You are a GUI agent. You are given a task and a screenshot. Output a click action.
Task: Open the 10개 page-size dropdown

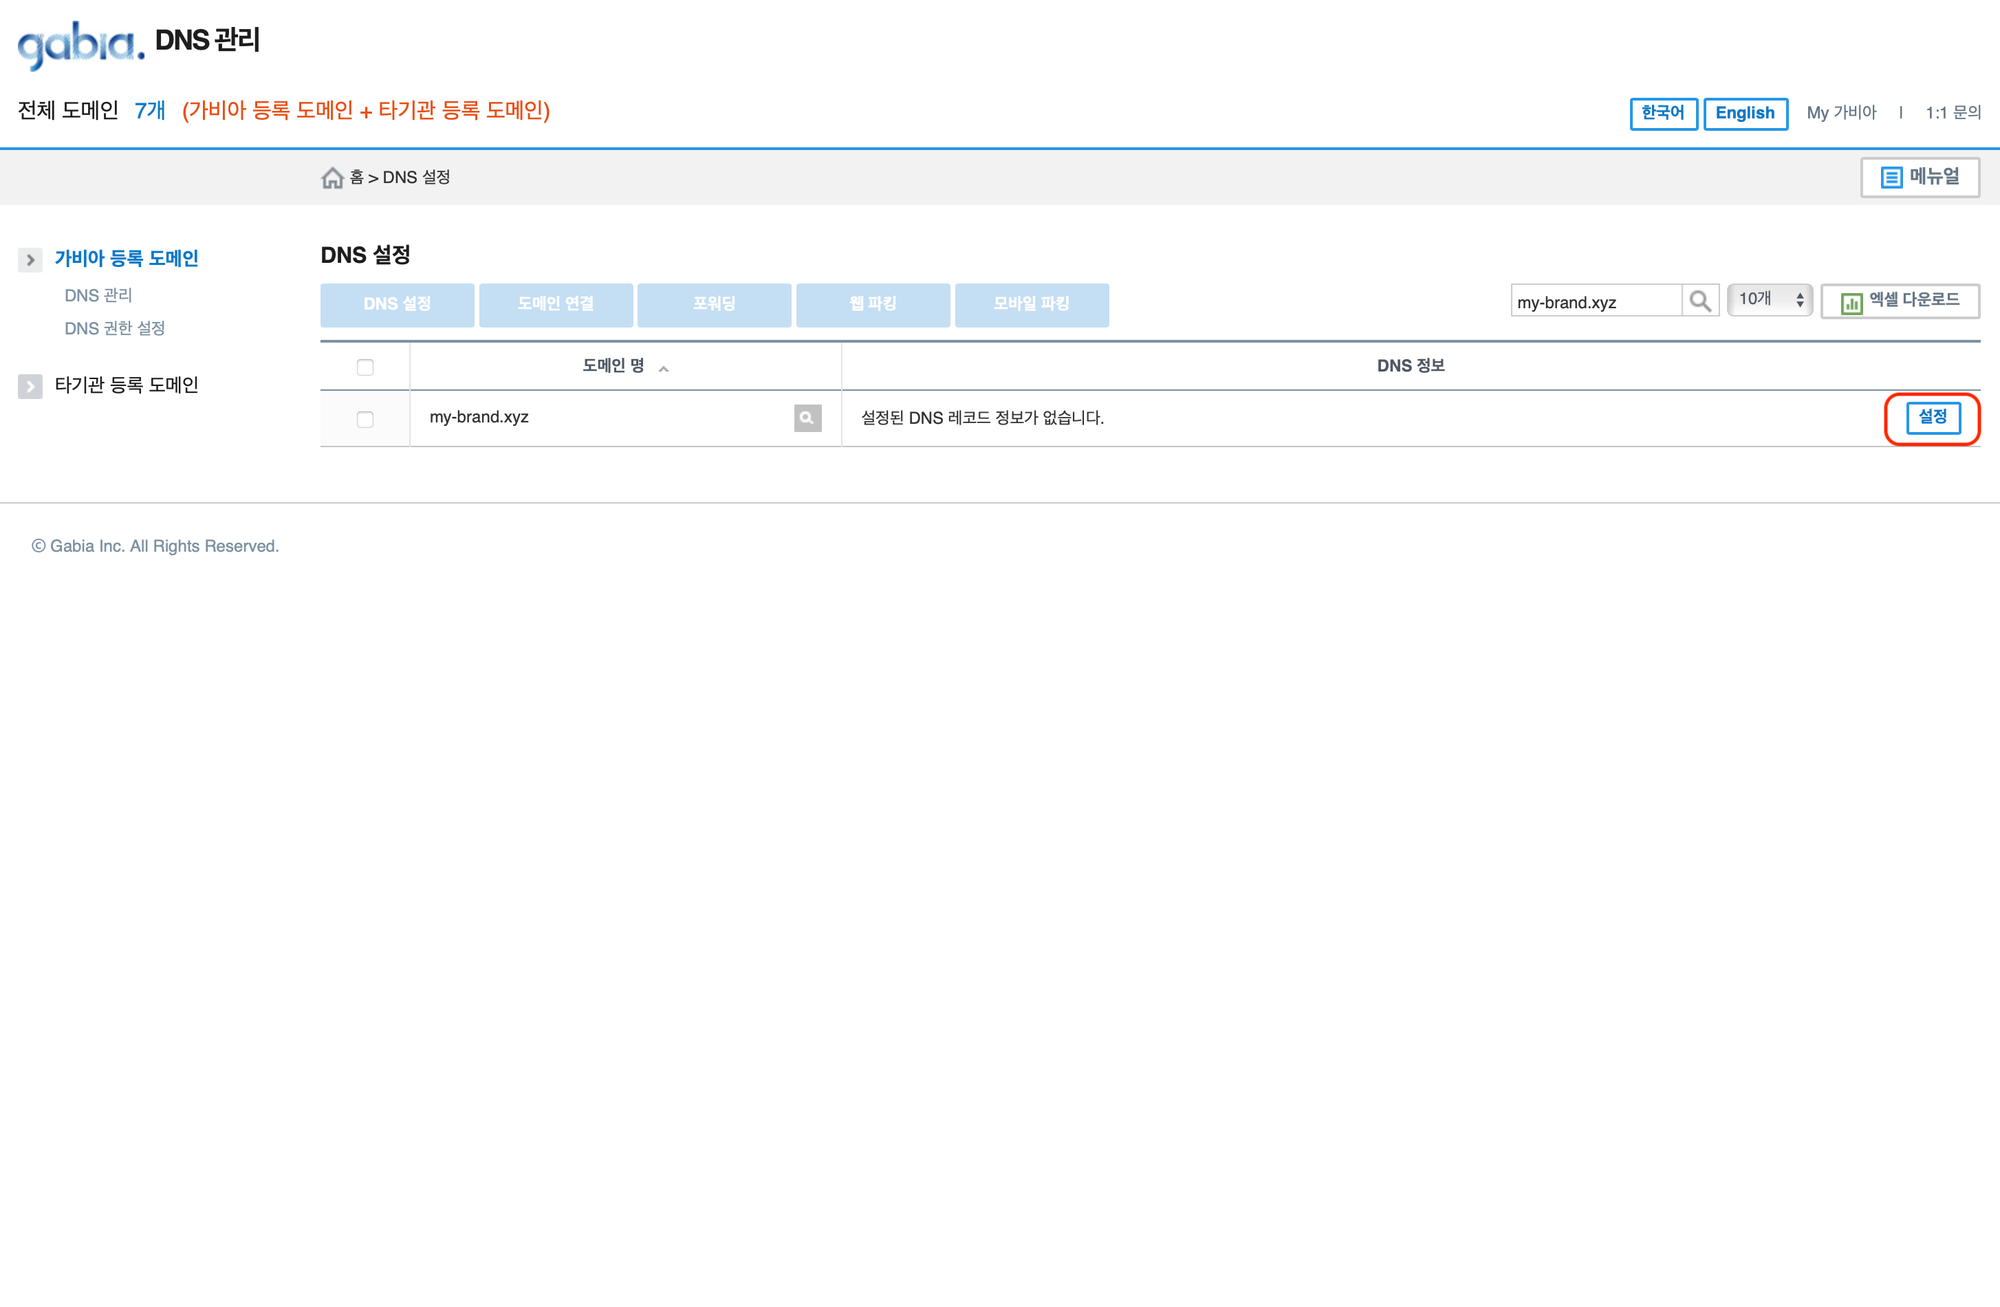1769,300
